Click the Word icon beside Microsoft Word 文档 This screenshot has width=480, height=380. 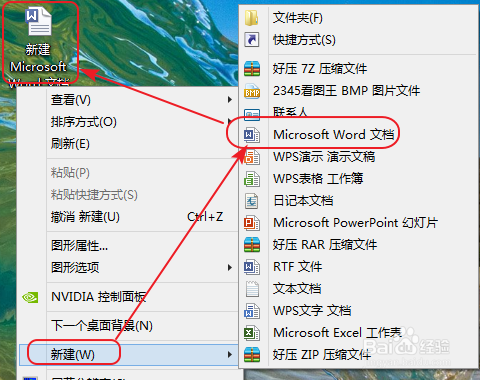[x=252, y=135]
